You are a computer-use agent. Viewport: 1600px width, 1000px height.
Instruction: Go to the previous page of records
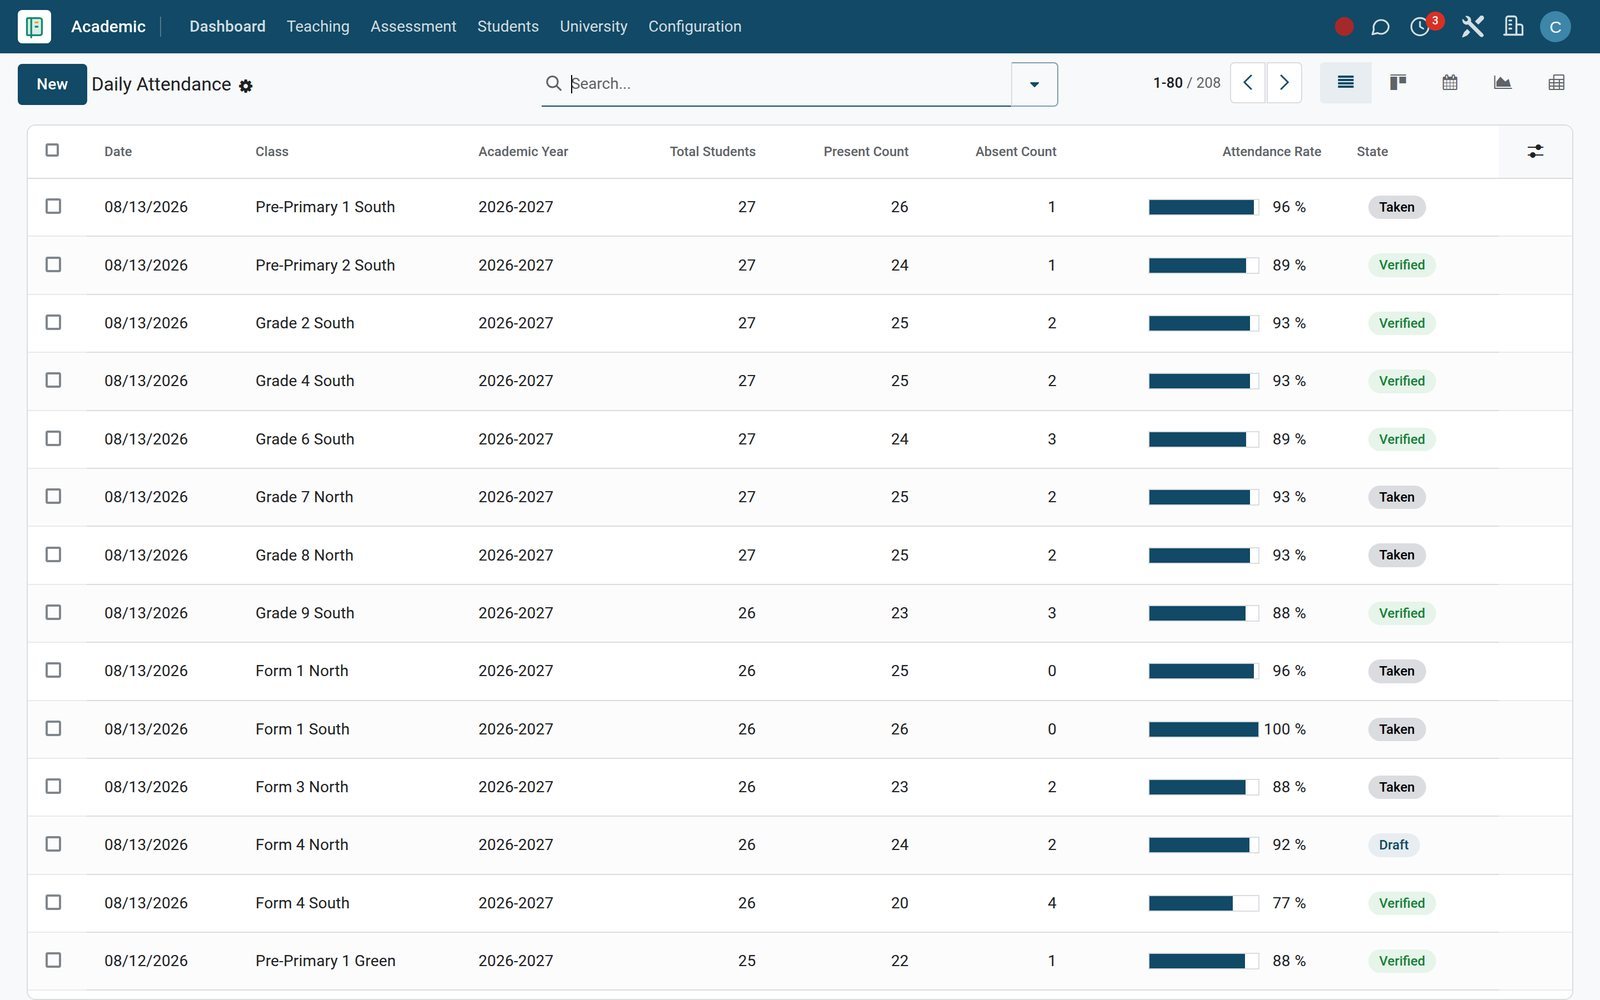(1248, 83)
